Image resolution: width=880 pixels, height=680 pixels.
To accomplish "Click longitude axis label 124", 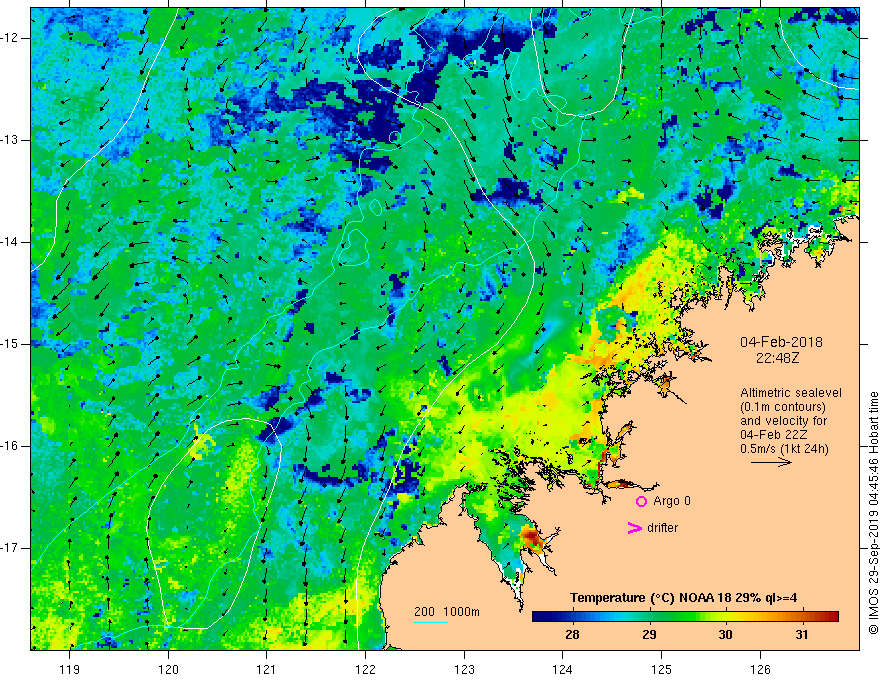I will tap(563, 669).
